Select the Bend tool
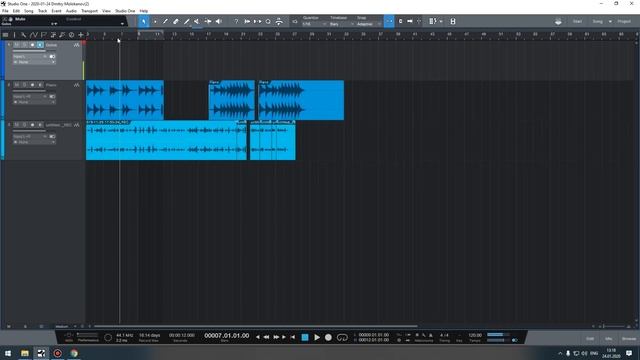 click(x=208, y=21)
